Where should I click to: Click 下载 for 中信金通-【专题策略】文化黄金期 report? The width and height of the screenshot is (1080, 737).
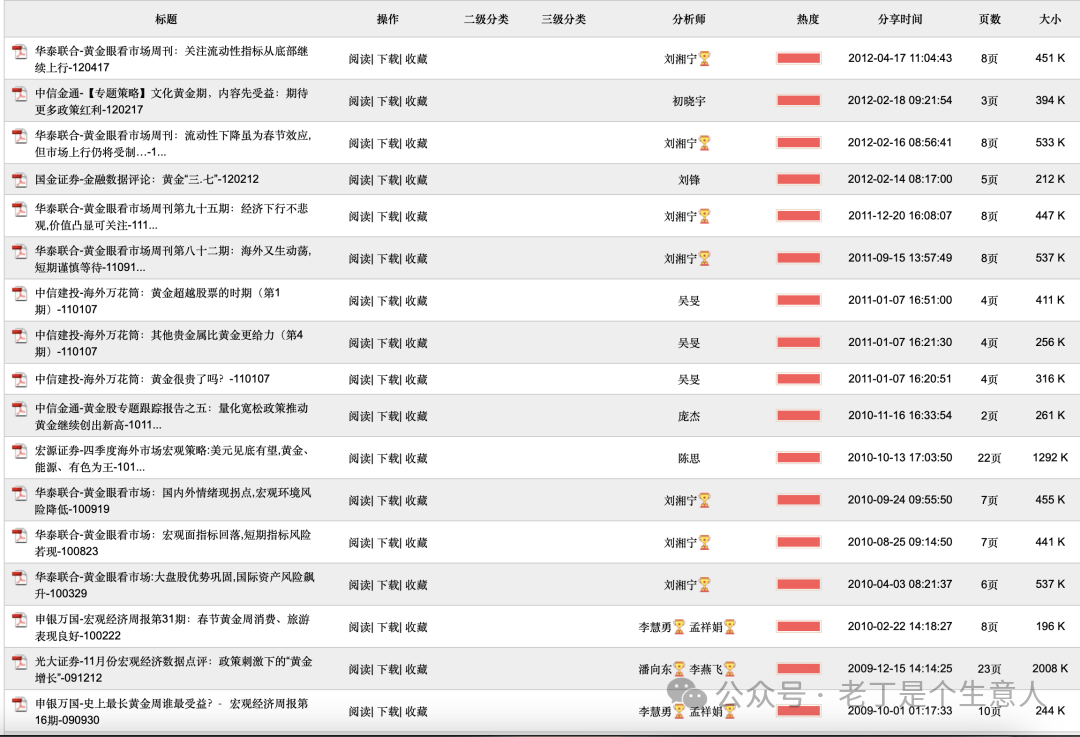[x=388, y=101]
